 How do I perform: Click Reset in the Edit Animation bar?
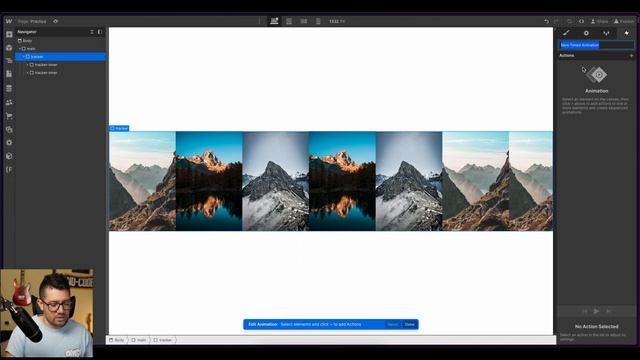coord(393,324)
